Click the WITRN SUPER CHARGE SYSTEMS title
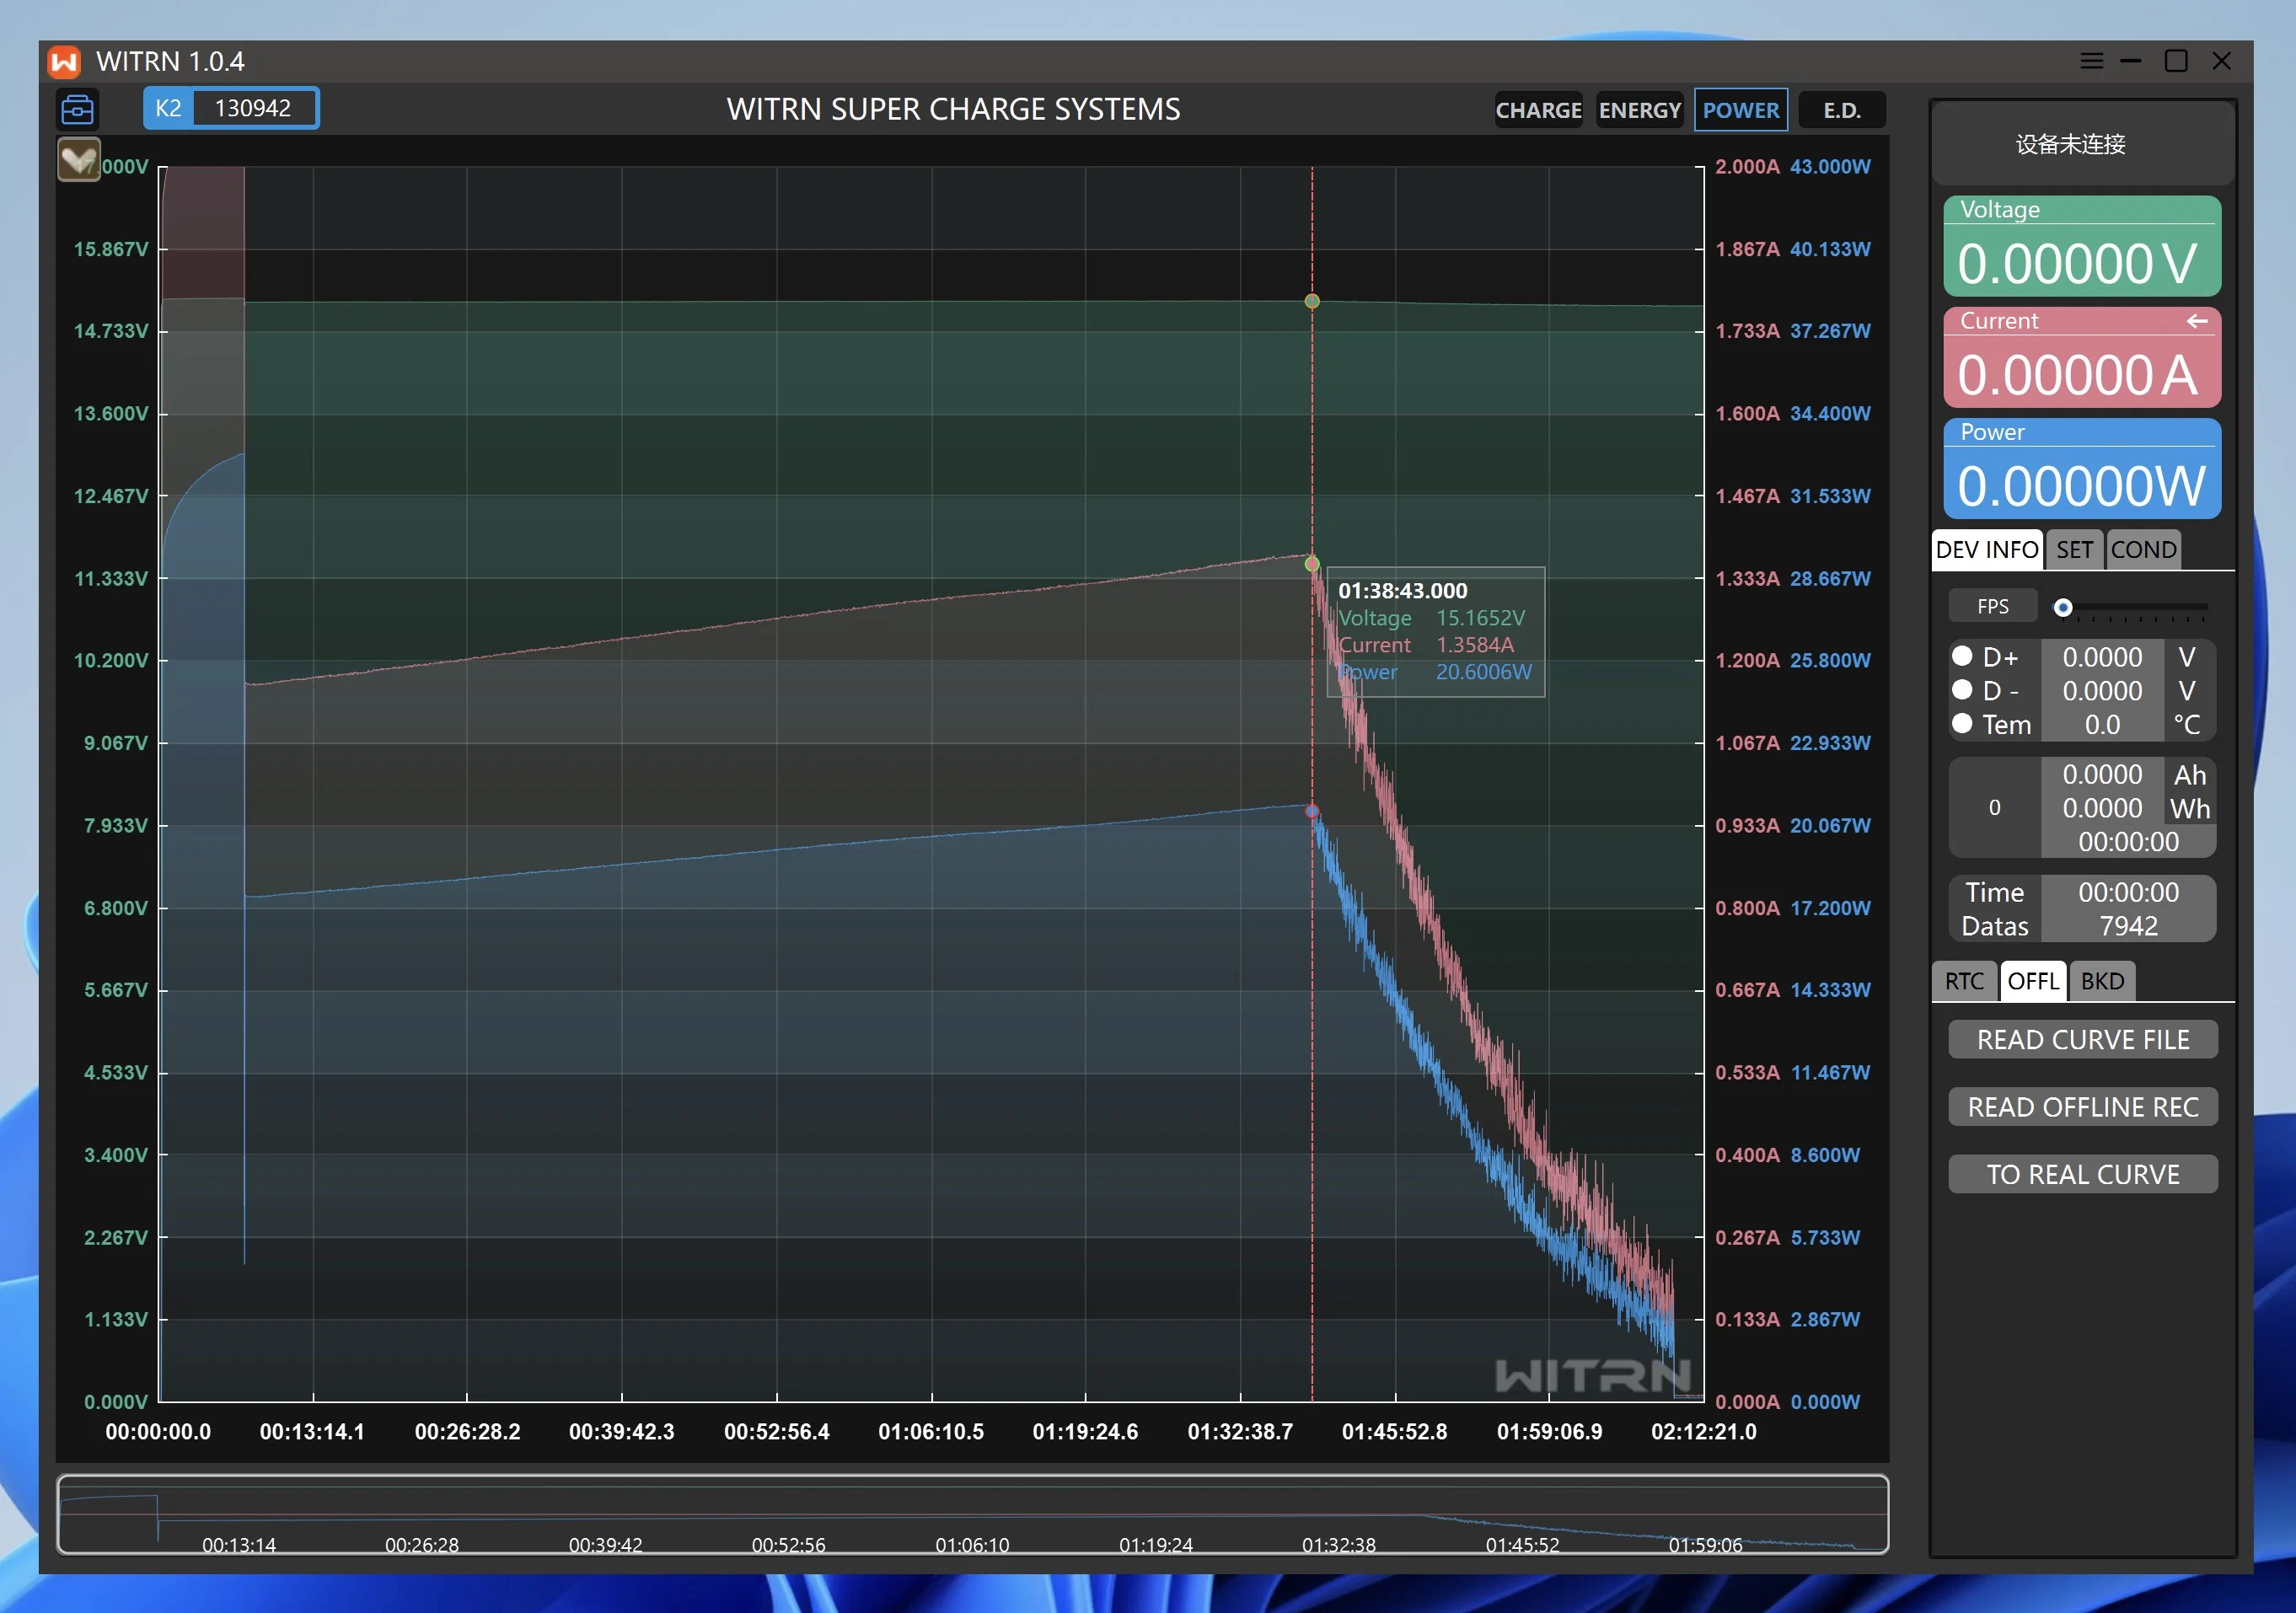This screenshot has height=1613, width=2296. [x=953, y=109]
